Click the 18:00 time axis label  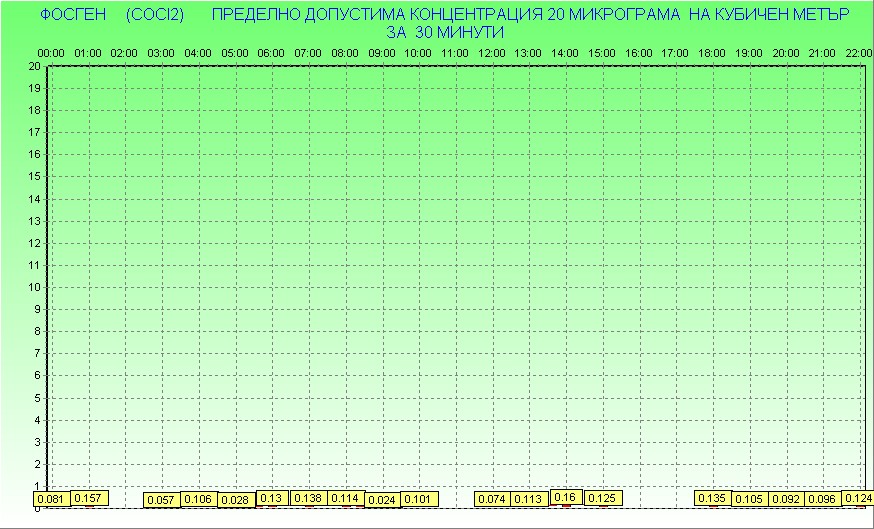point(712,54)
